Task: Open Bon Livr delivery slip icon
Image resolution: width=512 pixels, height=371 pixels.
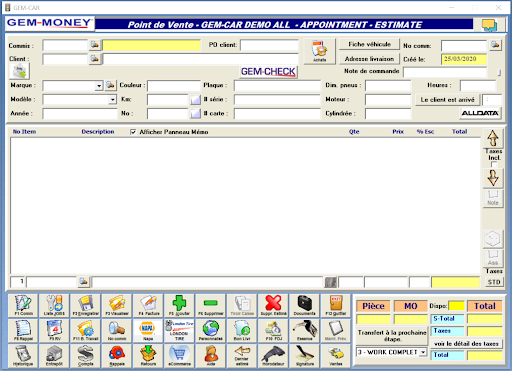Action: (242, 330)
